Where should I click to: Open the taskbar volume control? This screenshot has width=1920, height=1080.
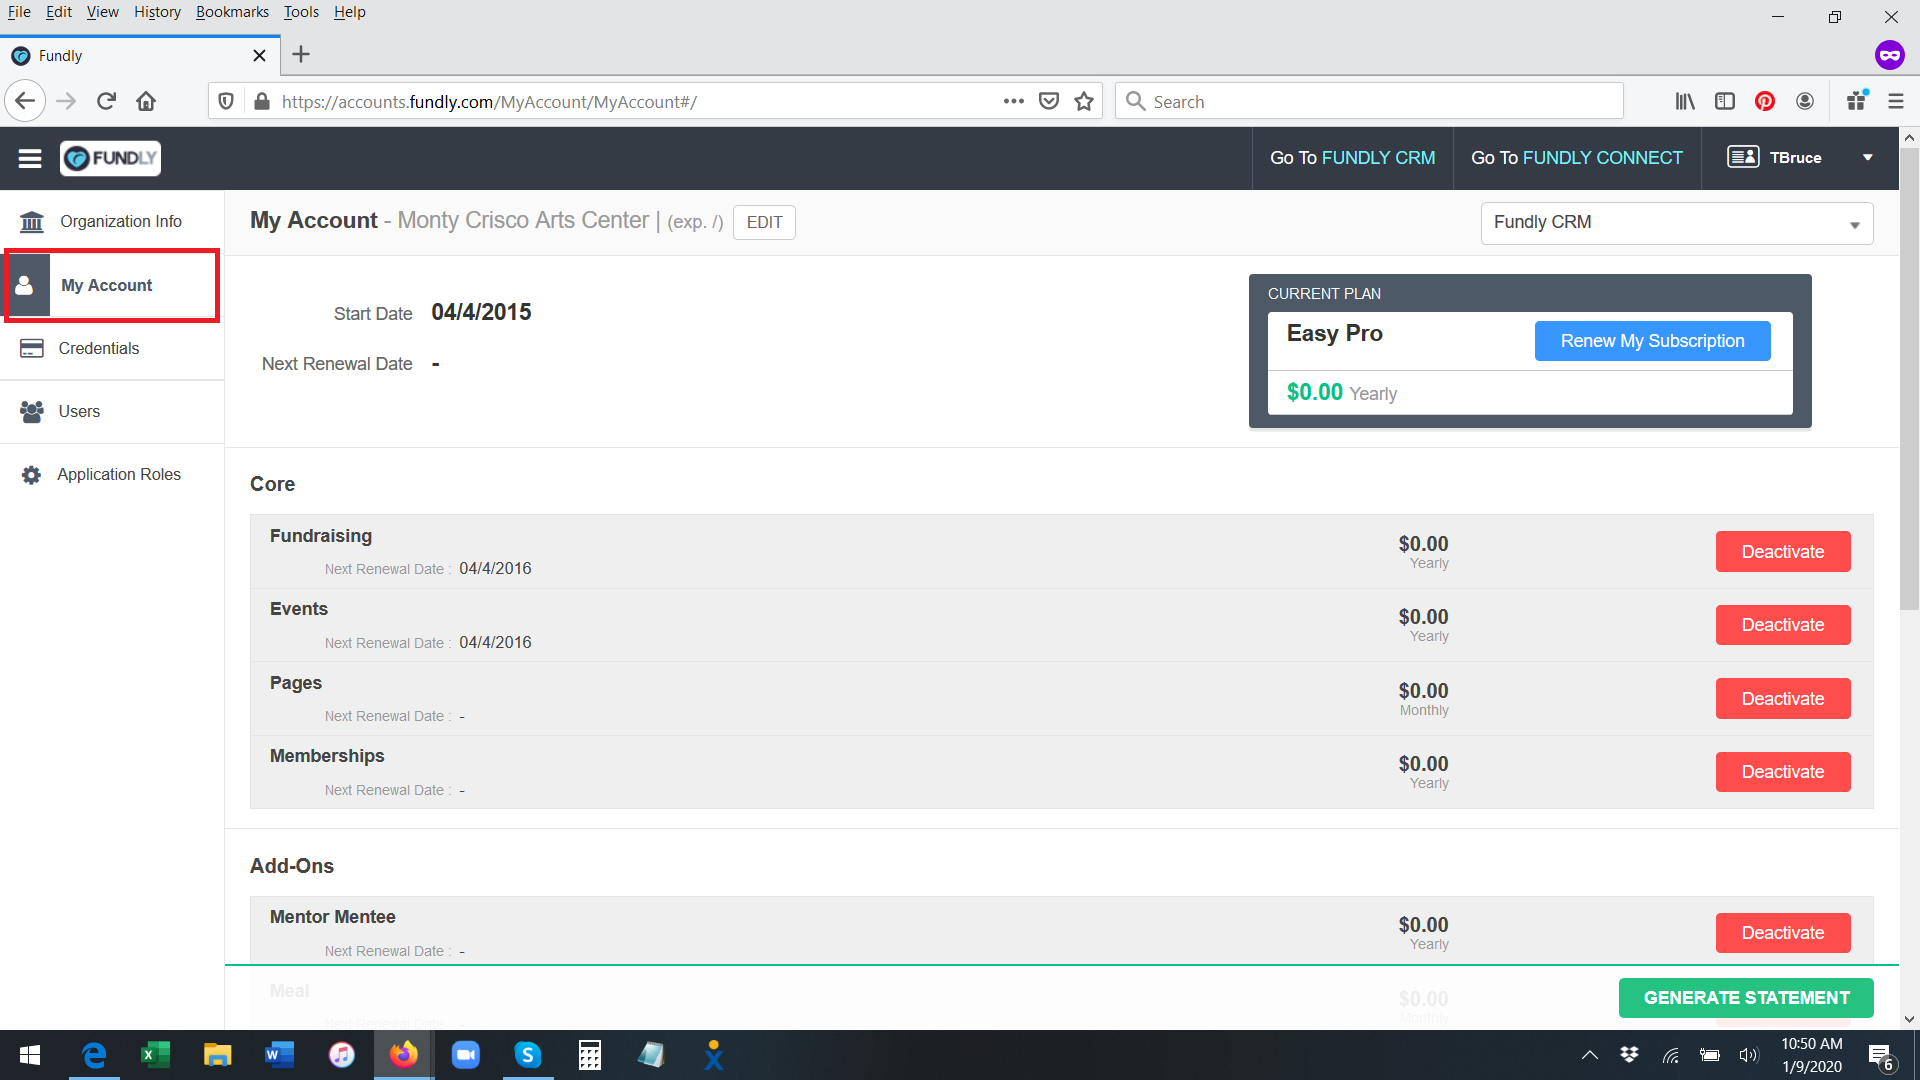(1749, 1055)
